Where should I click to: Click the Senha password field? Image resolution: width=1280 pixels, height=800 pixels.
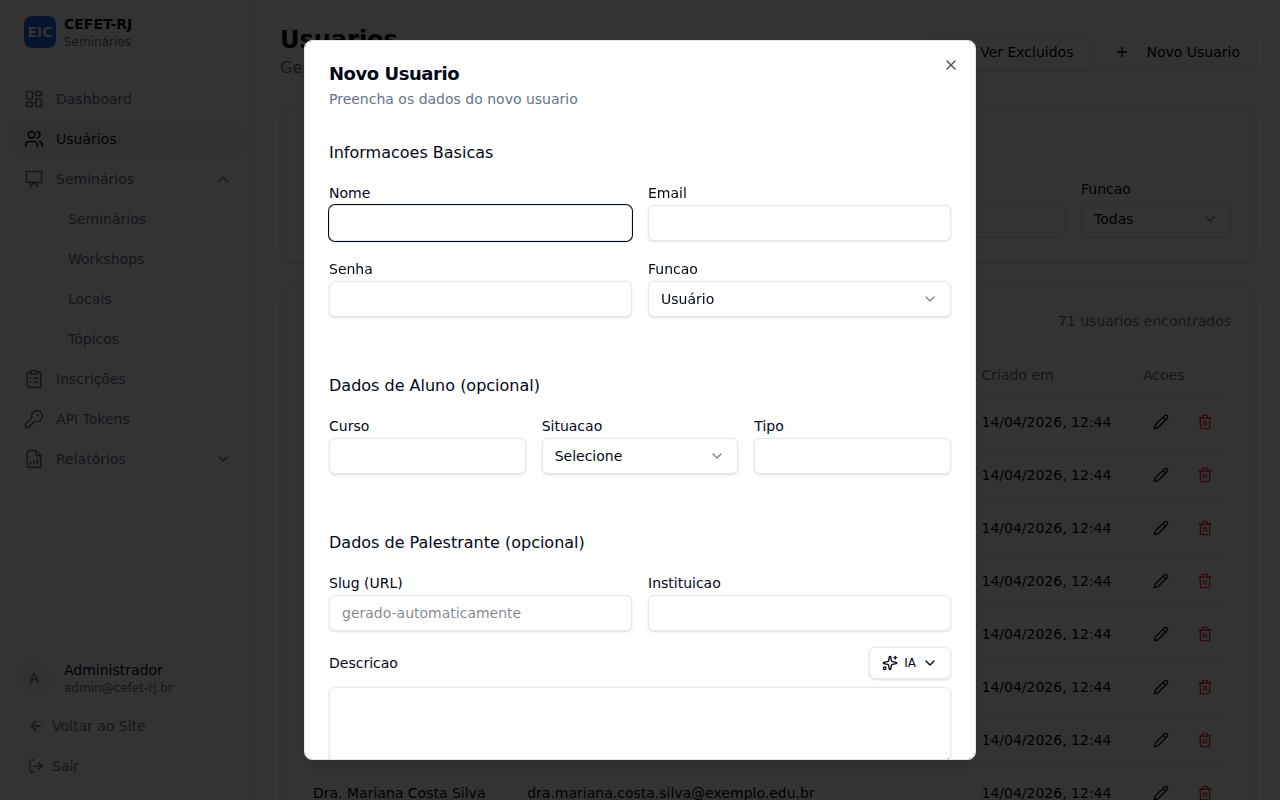point(480,299)
